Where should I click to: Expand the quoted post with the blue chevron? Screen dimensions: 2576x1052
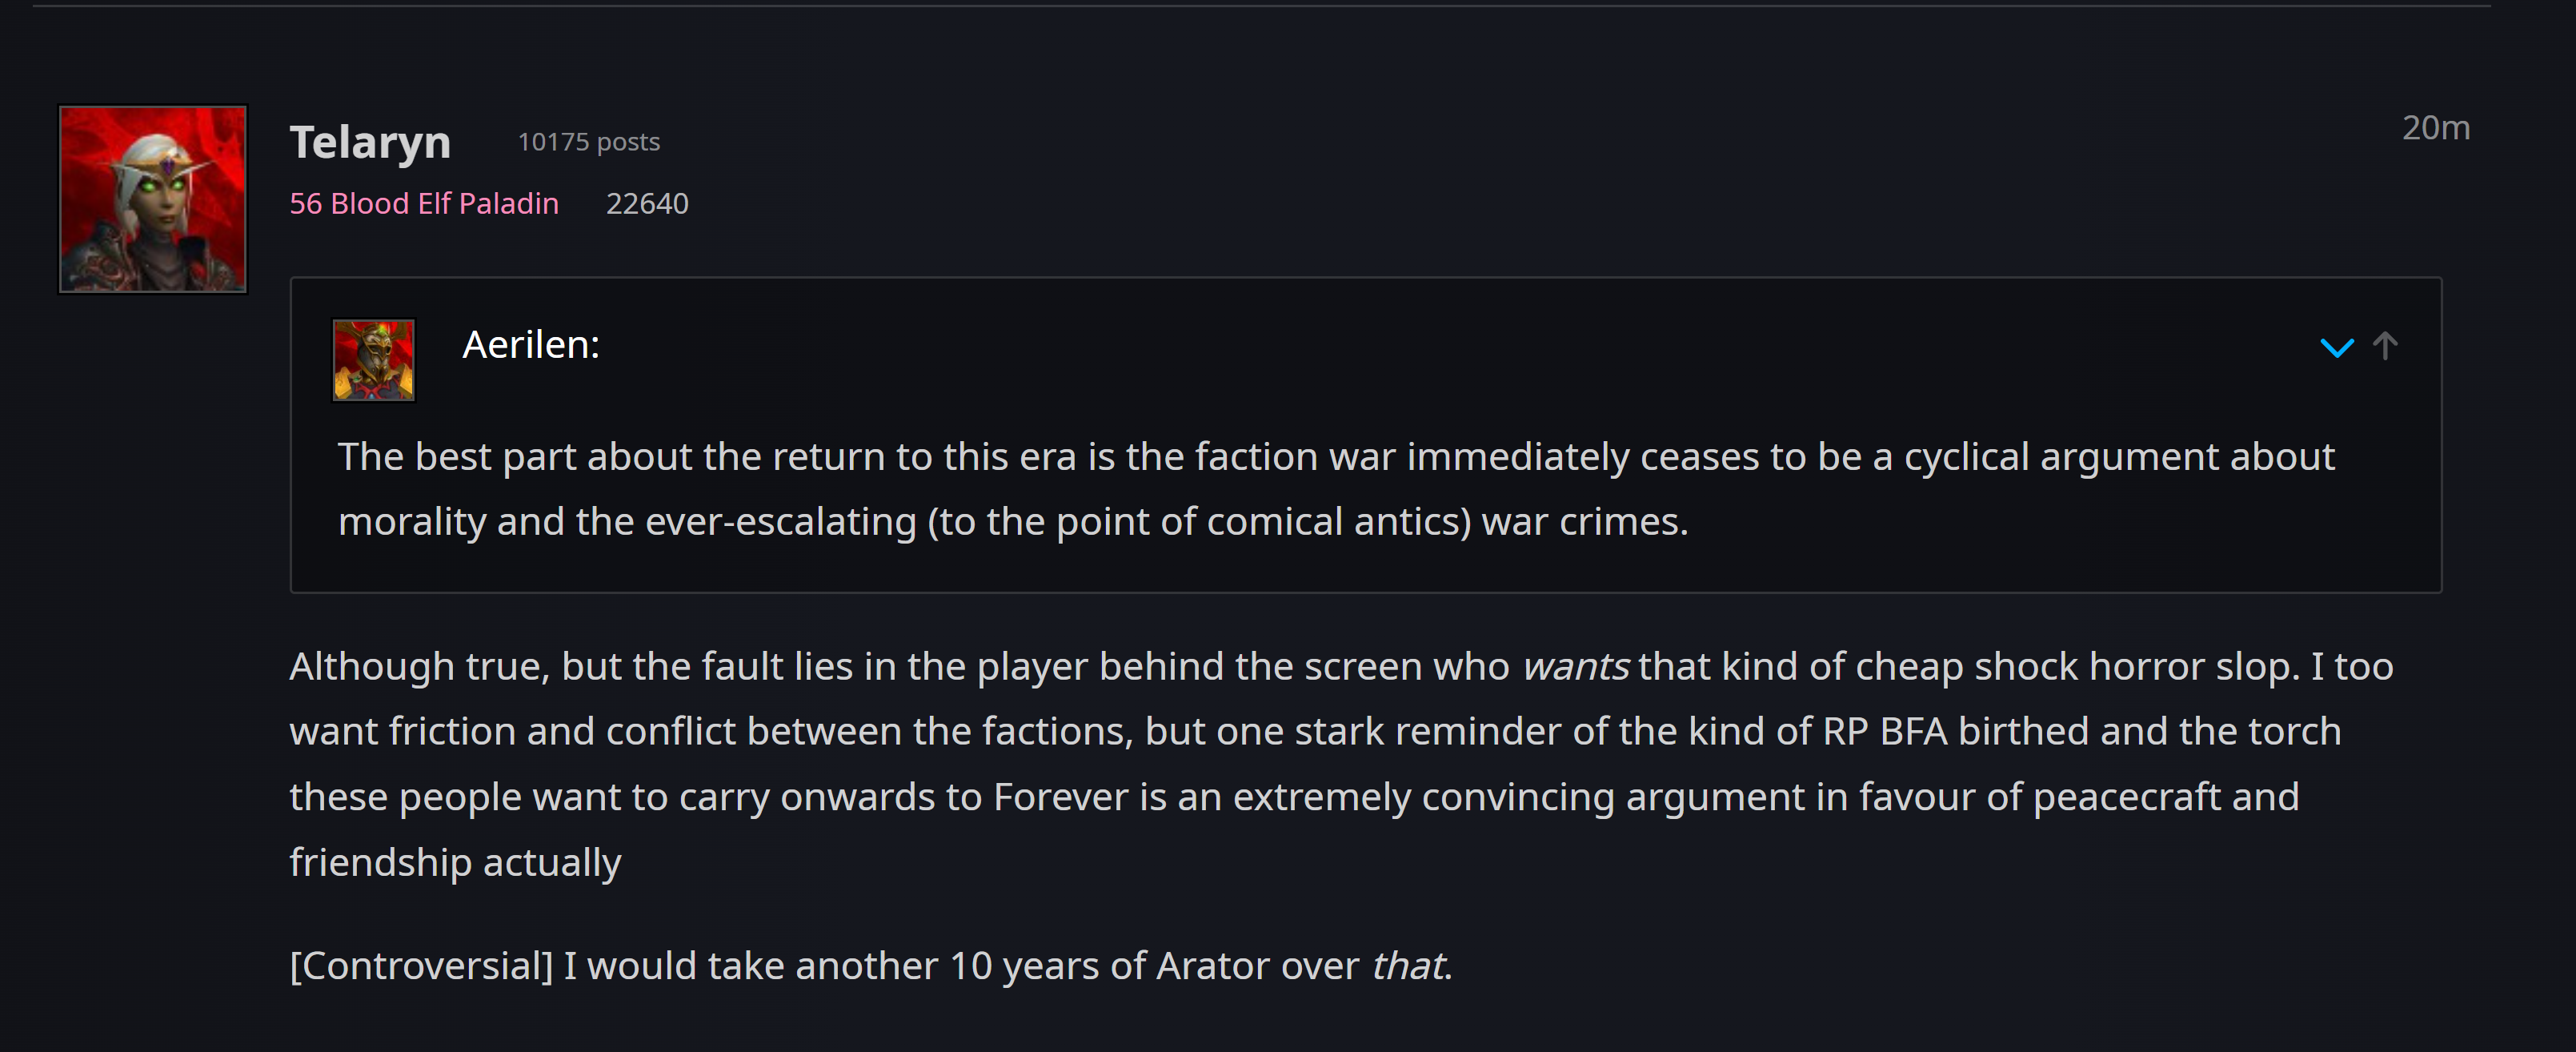click(x=2336, y=347)
